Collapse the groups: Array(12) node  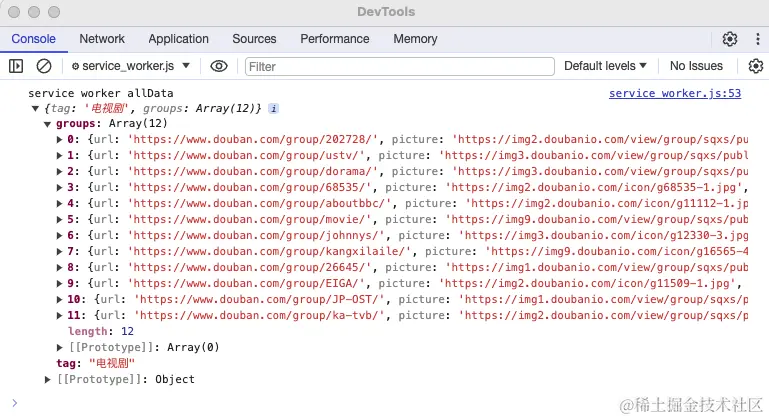tap(48, 124)
